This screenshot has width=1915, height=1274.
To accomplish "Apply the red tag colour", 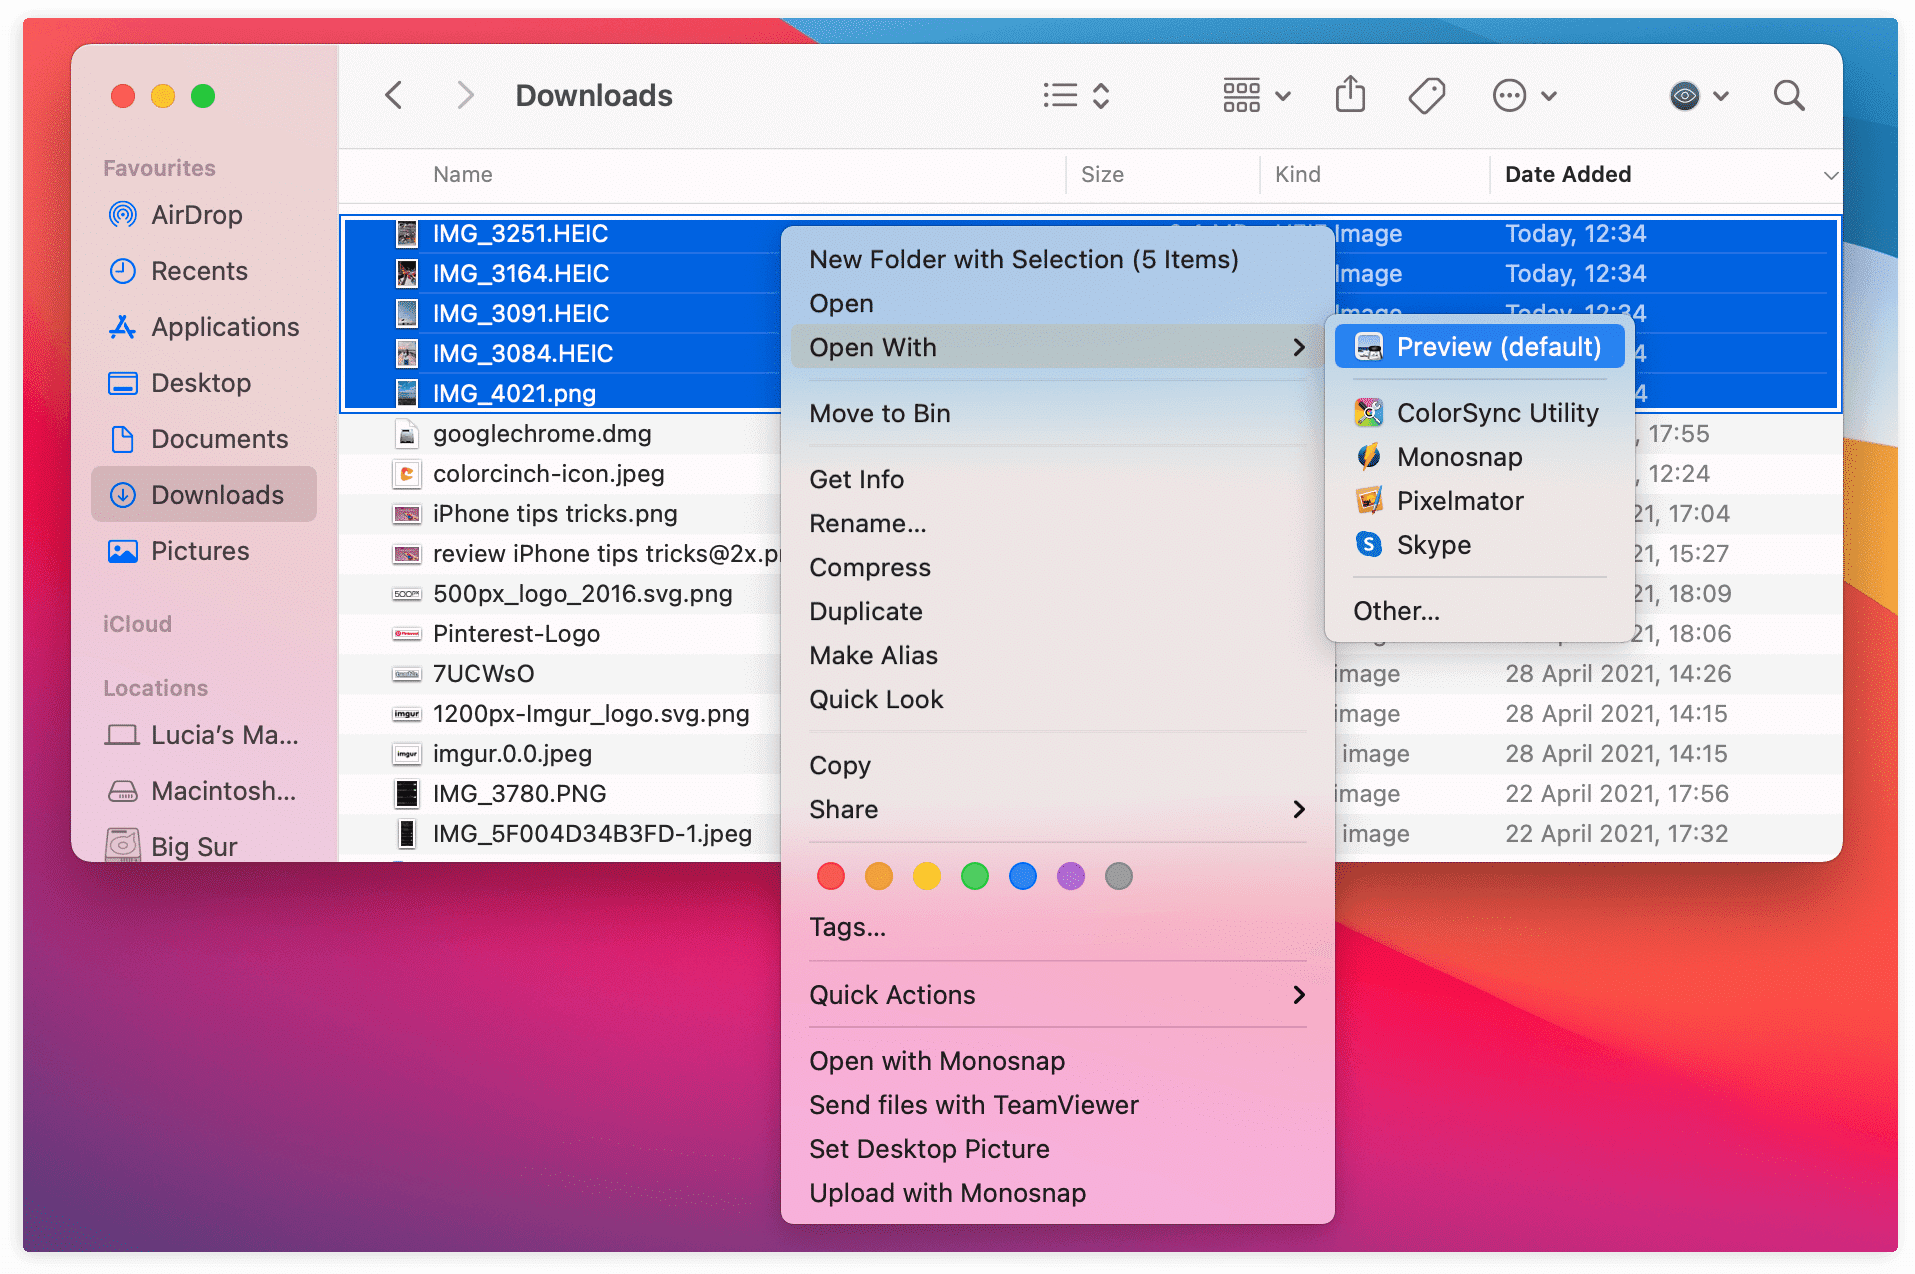I will [x=830, y=875].
